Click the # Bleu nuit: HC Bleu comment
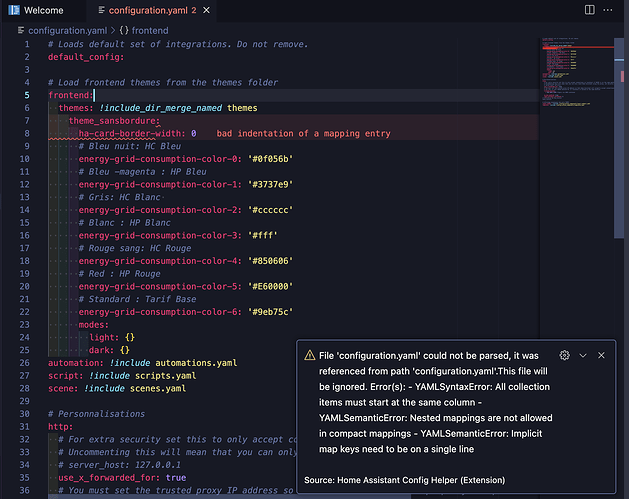The image size is (629, 499). coord(130,146)
